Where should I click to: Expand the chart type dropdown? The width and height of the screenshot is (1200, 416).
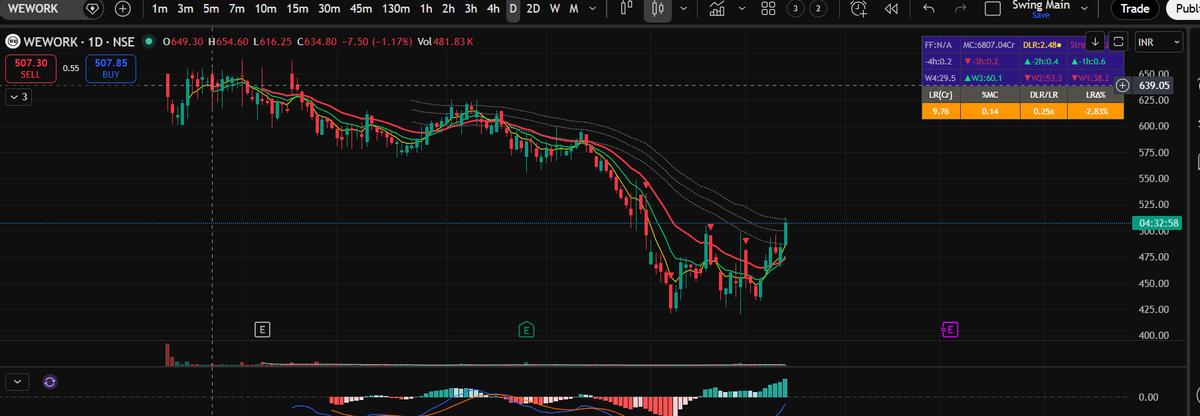tap(682, 9)
